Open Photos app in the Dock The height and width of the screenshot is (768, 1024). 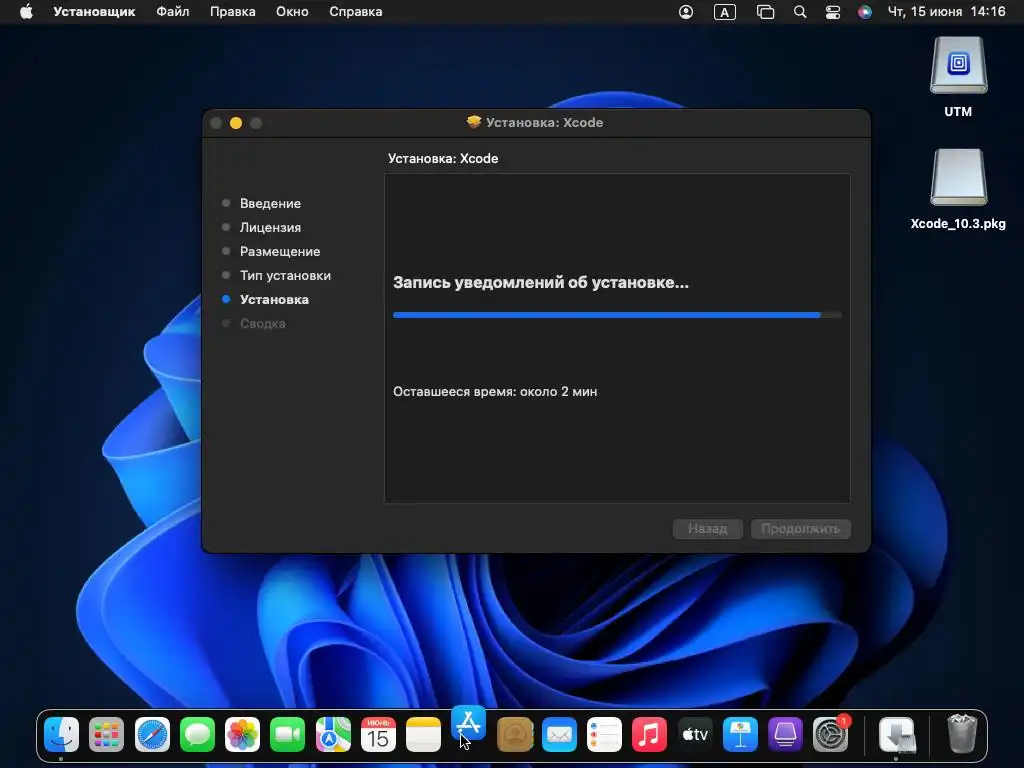[242, 735]
